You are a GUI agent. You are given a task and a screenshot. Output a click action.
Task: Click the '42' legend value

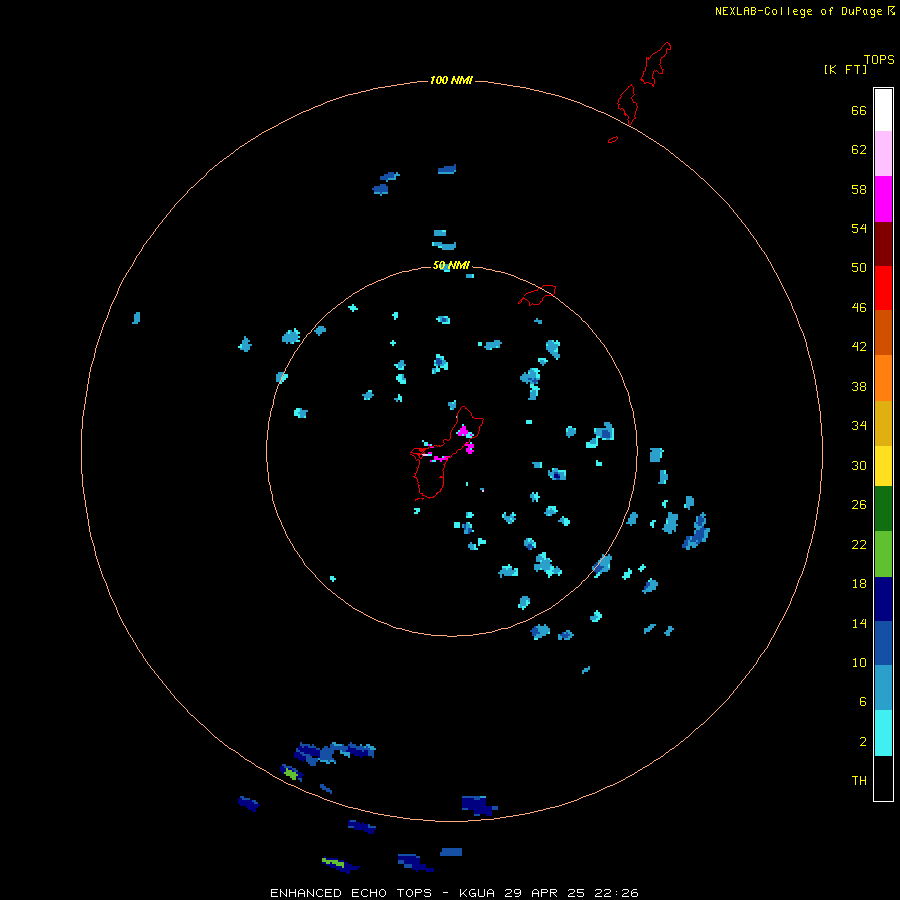pyautogui.click(x=859, y=347)
